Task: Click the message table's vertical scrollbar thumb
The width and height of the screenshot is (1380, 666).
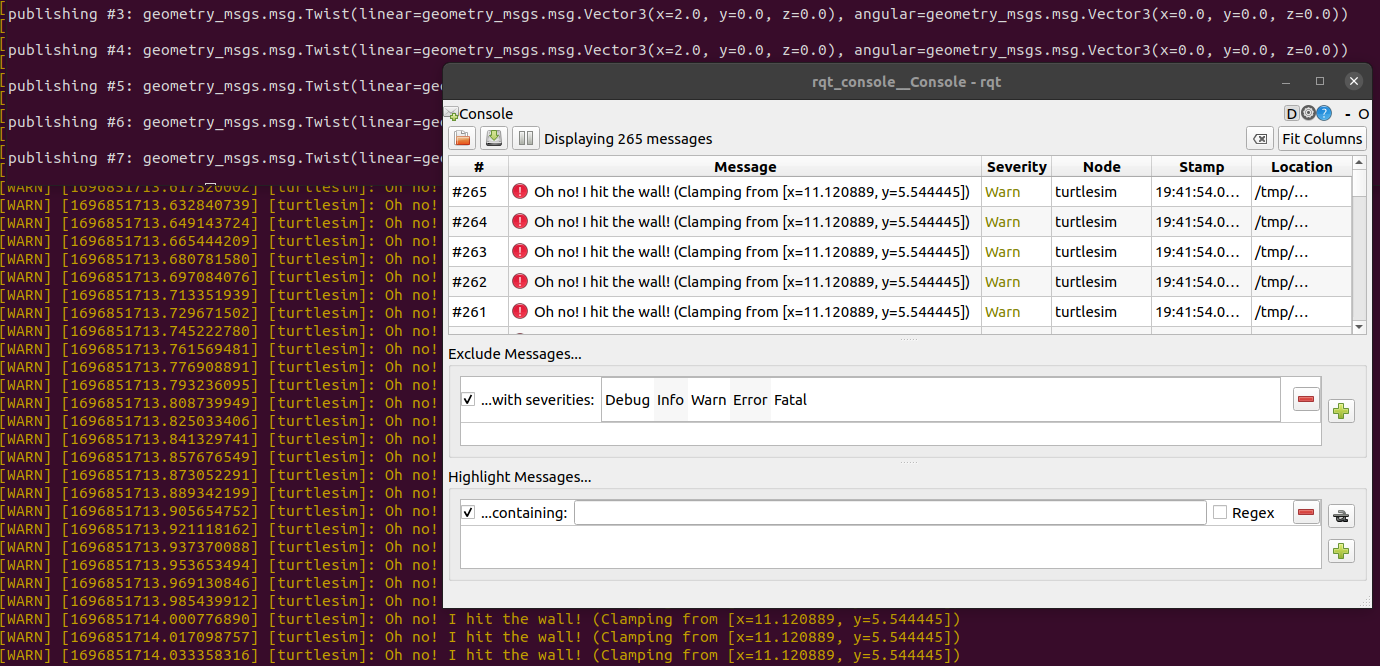Action: pyautogui.click(x=1359, y=183)
